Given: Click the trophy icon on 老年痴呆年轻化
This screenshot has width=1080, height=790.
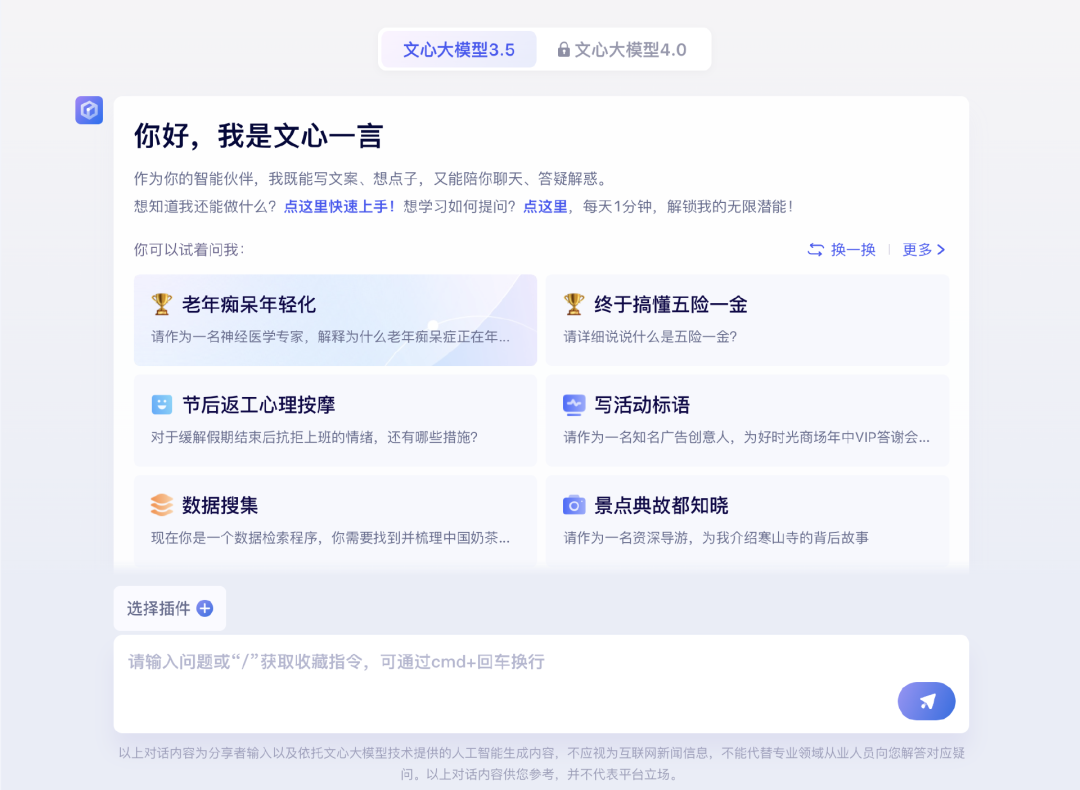Looking at the screenshot, I should tap(162, 304).
